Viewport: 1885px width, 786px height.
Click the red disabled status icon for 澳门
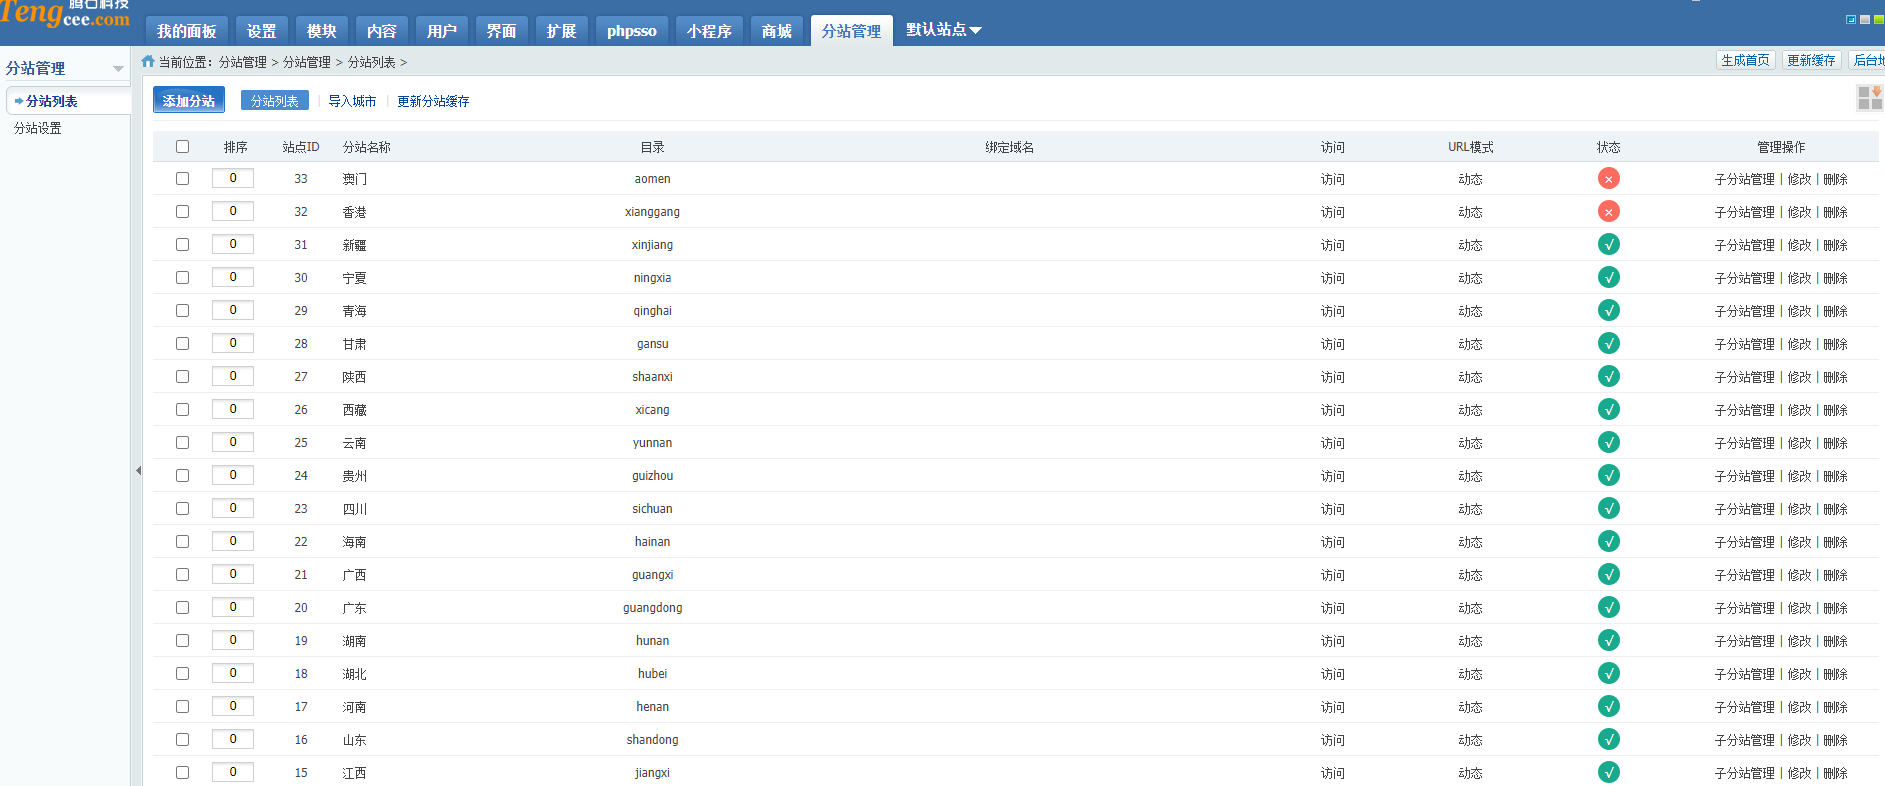coord(1608,179)
